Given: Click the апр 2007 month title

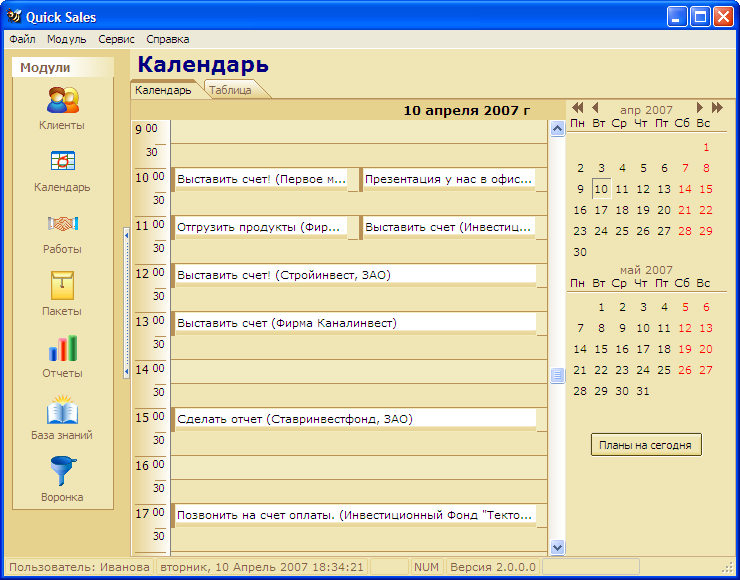Looking at the screenshot, I should coord(646,110).
